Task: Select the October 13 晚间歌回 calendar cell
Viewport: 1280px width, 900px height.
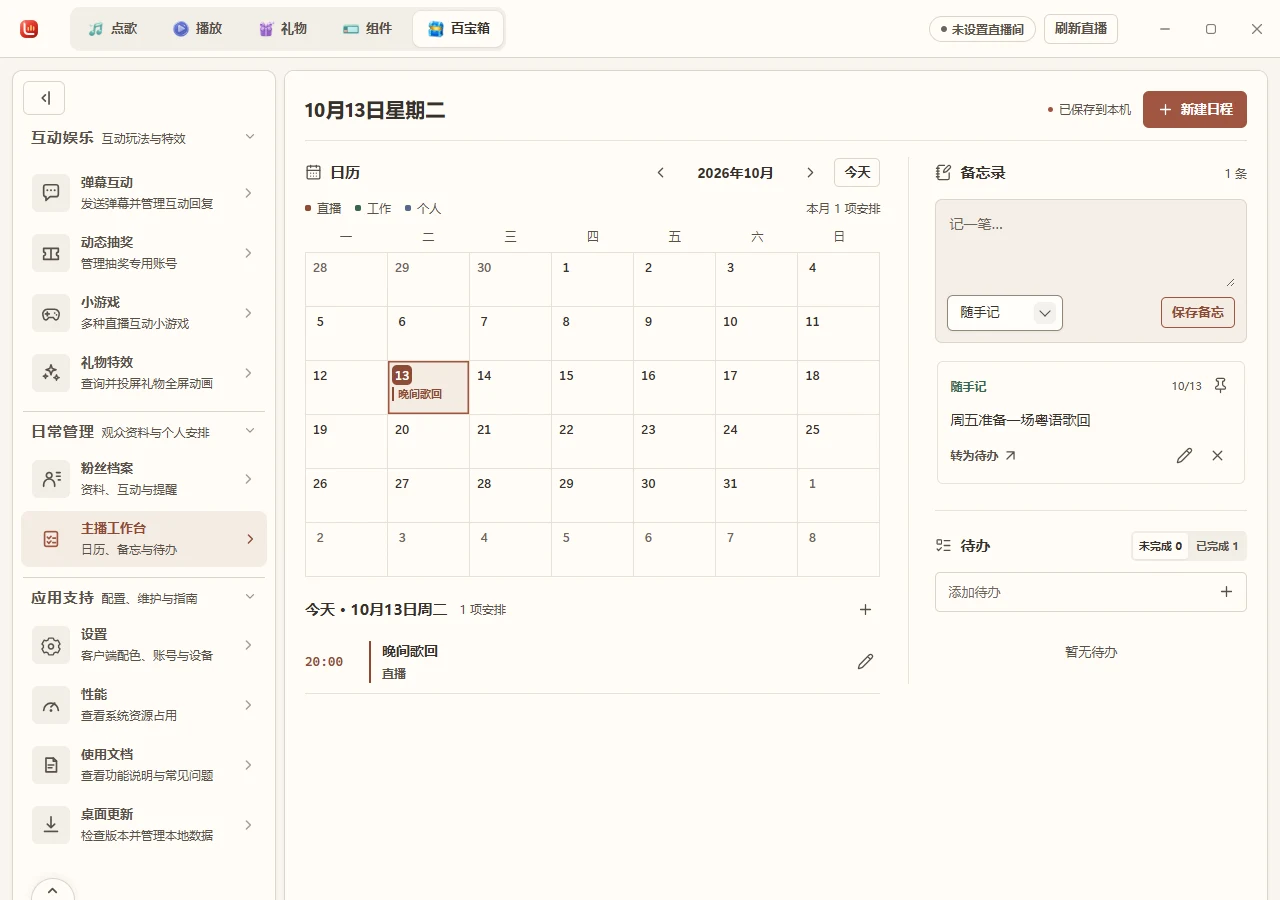Action: [x=428, y=388]
